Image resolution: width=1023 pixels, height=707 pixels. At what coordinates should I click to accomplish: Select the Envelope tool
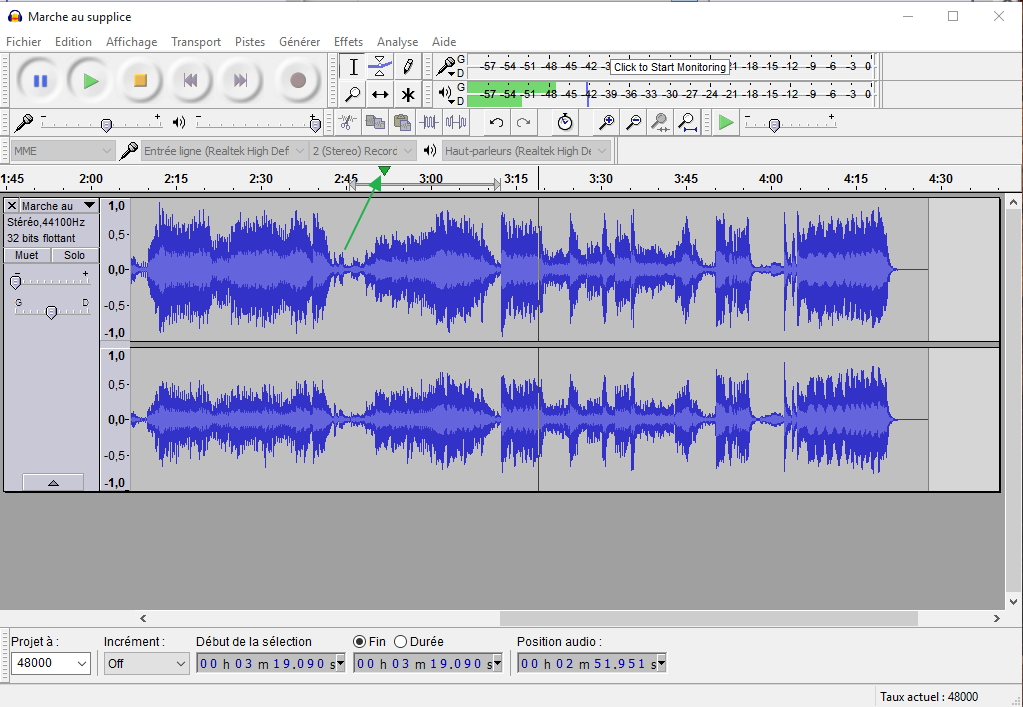pyautogui.click(x=380, y=67)
